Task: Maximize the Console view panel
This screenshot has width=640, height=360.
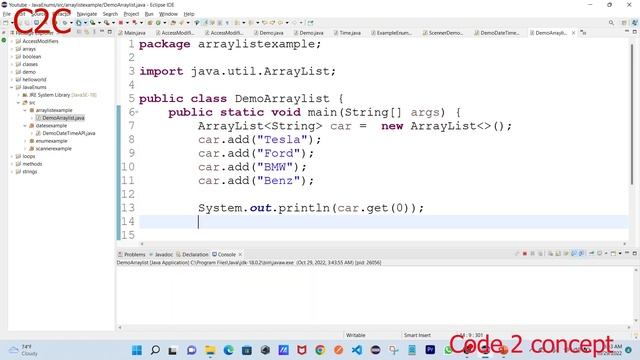Action: (635, 253)
